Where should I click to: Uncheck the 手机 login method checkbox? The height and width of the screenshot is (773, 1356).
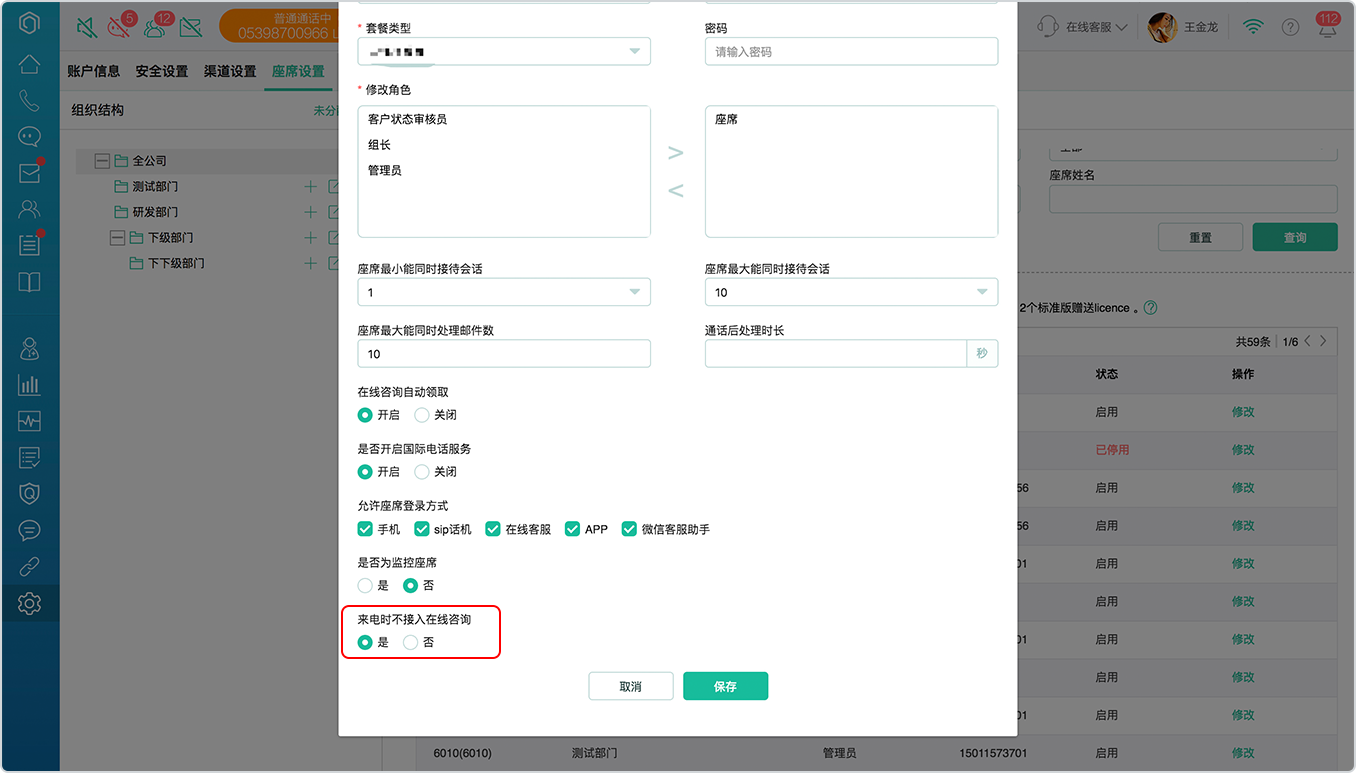[365, 529]
